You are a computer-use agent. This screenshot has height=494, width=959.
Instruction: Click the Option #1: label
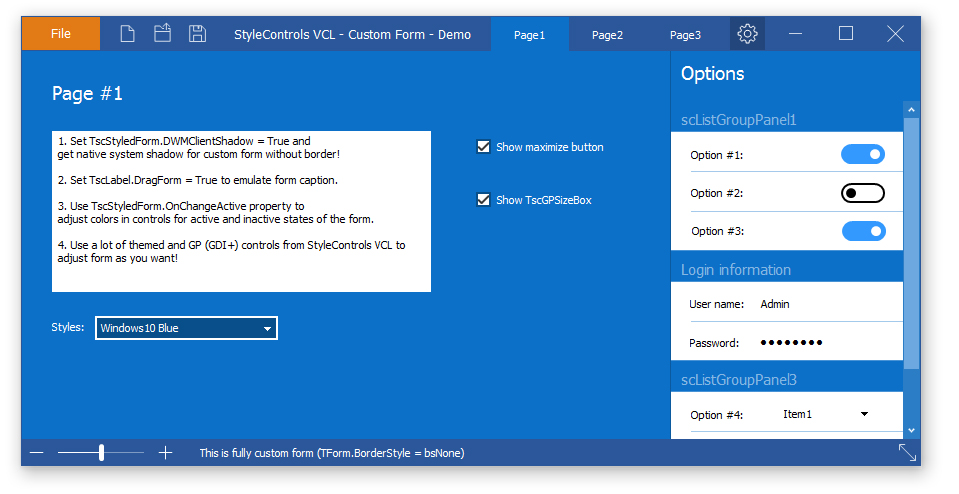(717, 155)
